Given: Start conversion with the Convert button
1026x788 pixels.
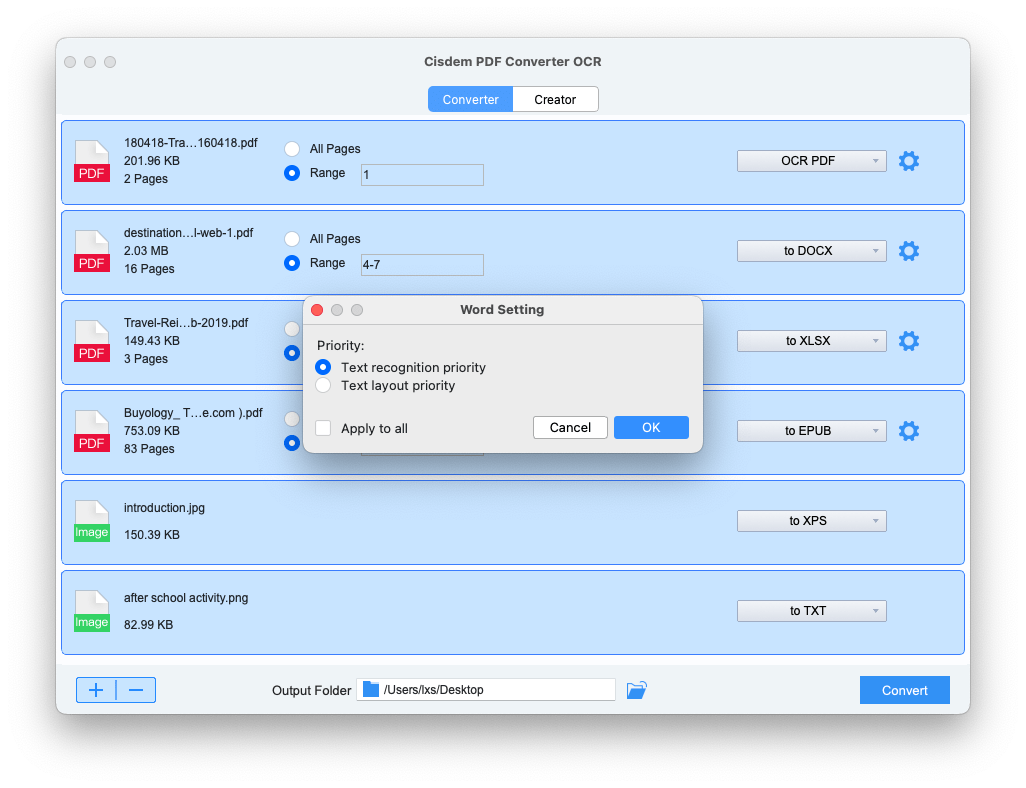Looking at the screenshot, I should tap(904, 690).
